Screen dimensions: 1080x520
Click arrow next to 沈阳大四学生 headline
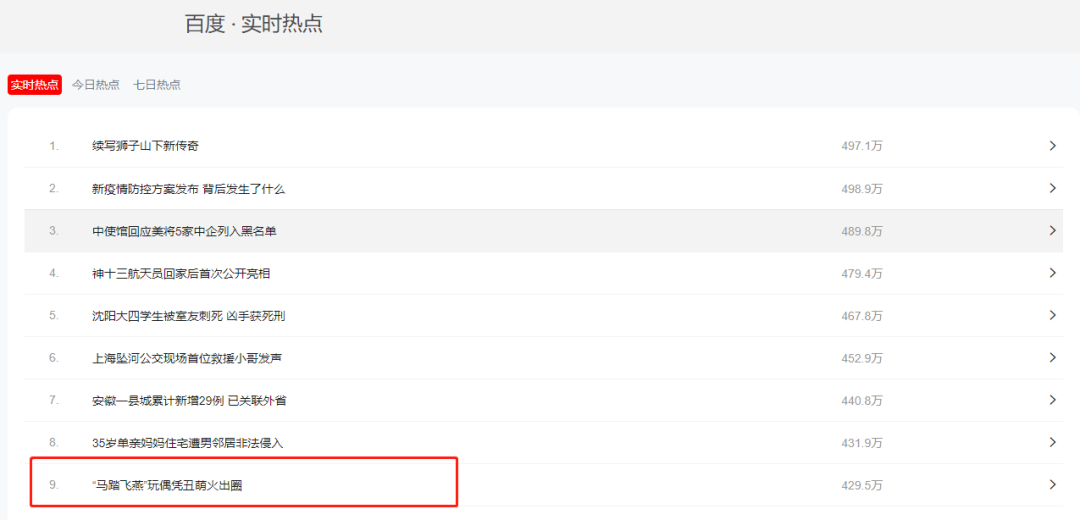[x=1052, y=315]
